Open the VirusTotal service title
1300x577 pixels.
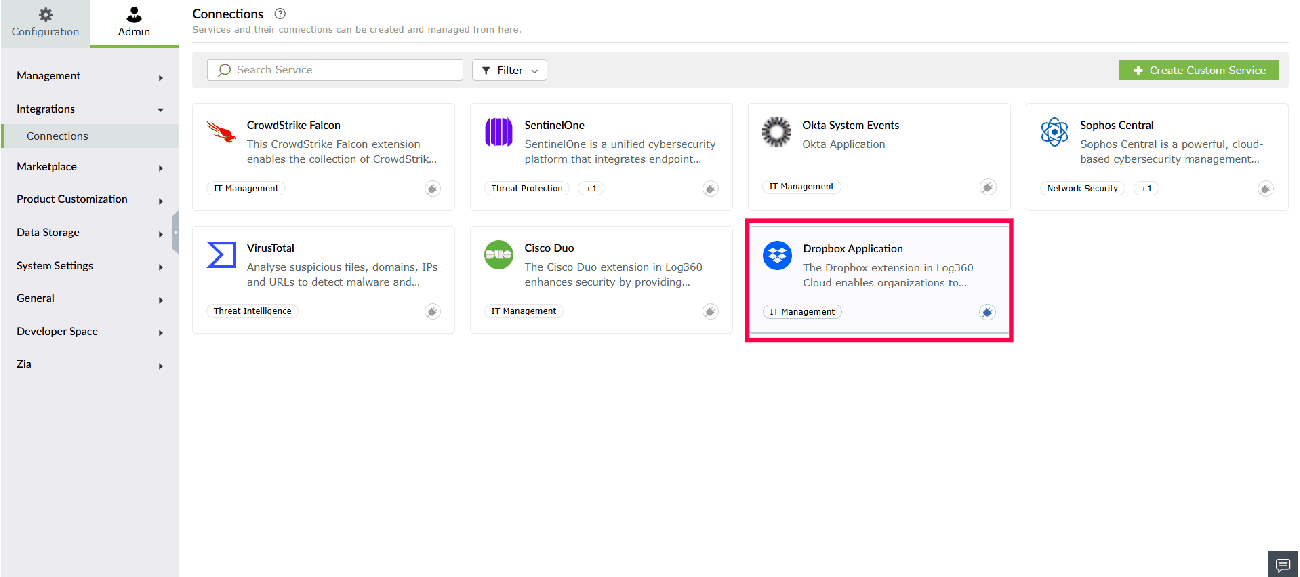pyautogui.click(x=271, y=248)
